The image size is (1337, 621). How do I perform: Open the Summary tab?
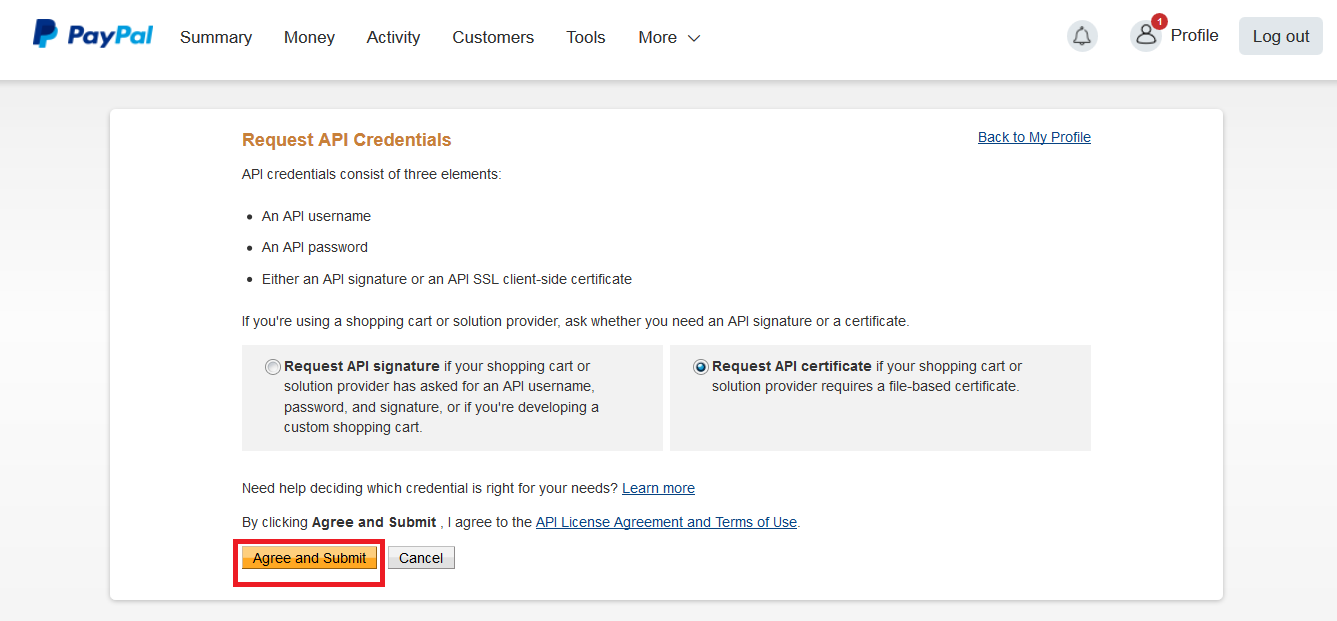tap(216, 37)
